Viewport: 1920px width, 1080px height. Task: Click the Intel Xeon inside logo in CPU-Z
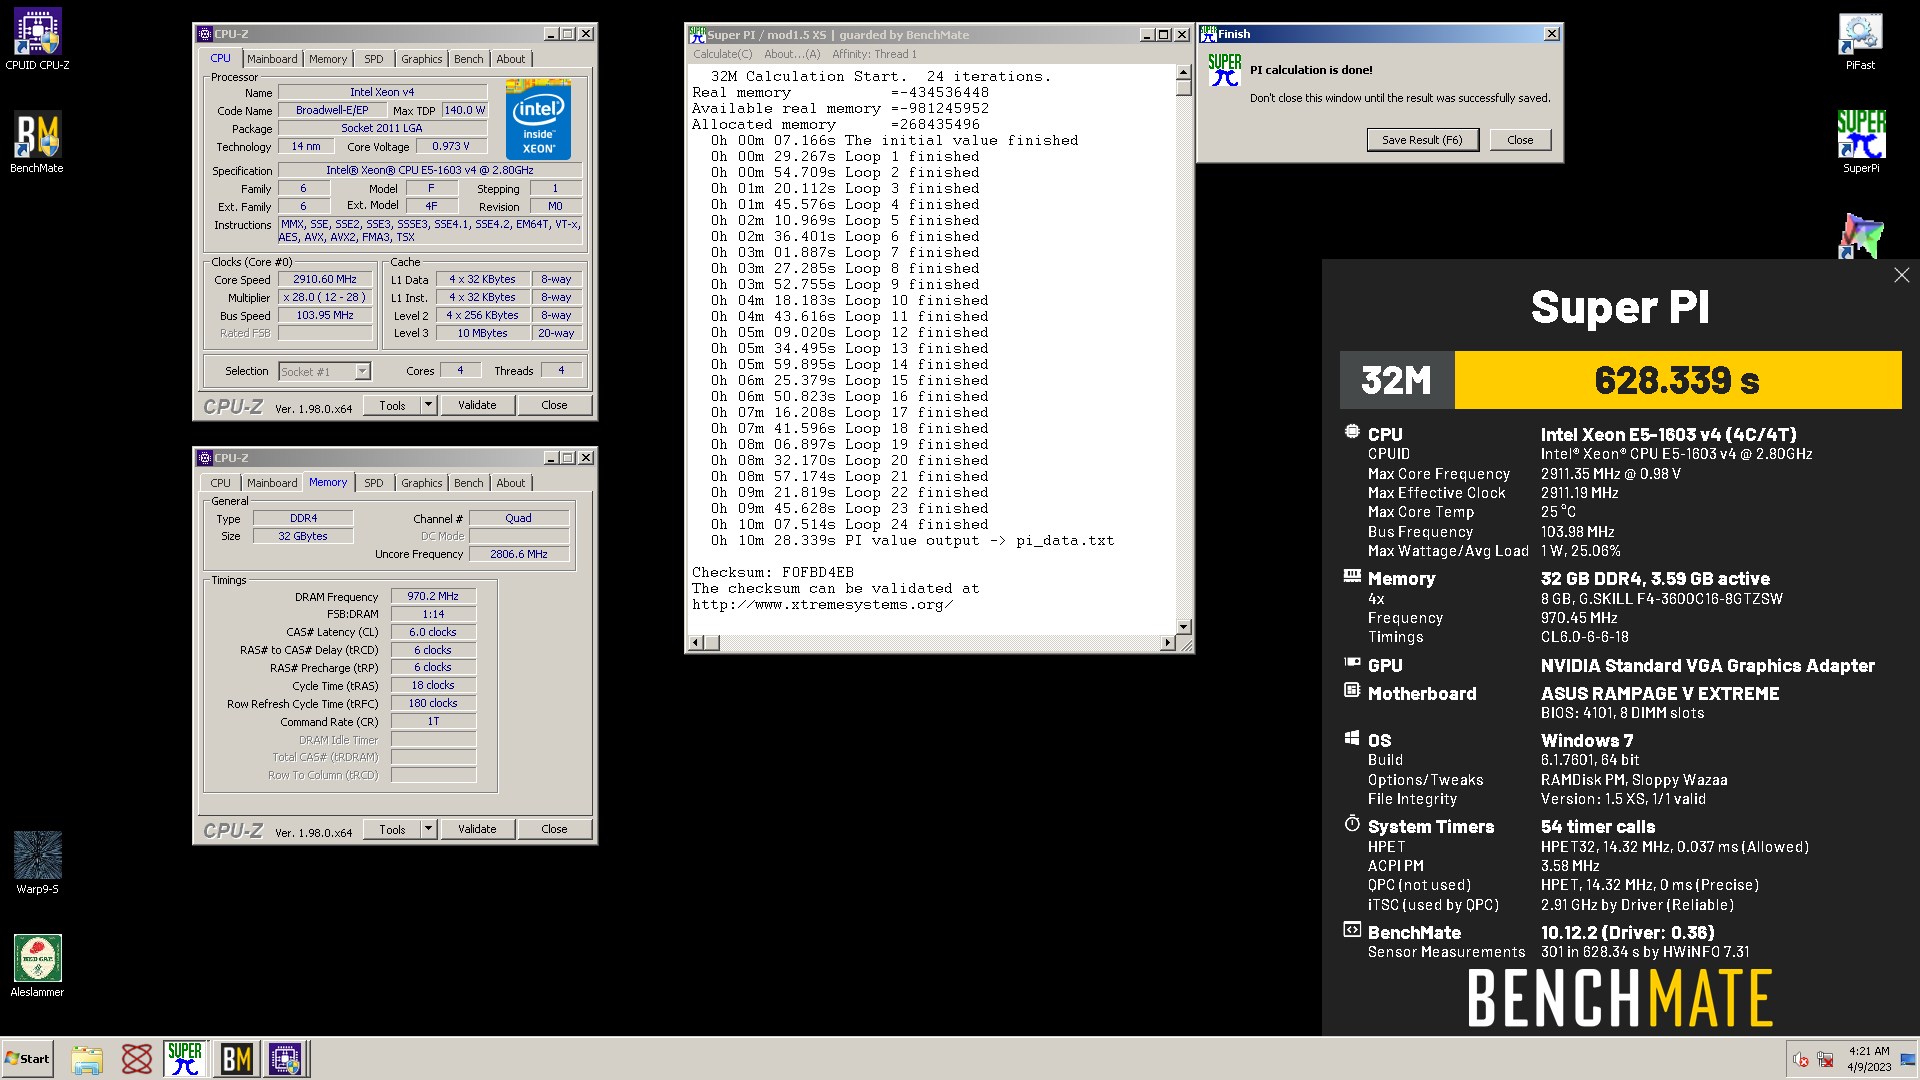538,119
